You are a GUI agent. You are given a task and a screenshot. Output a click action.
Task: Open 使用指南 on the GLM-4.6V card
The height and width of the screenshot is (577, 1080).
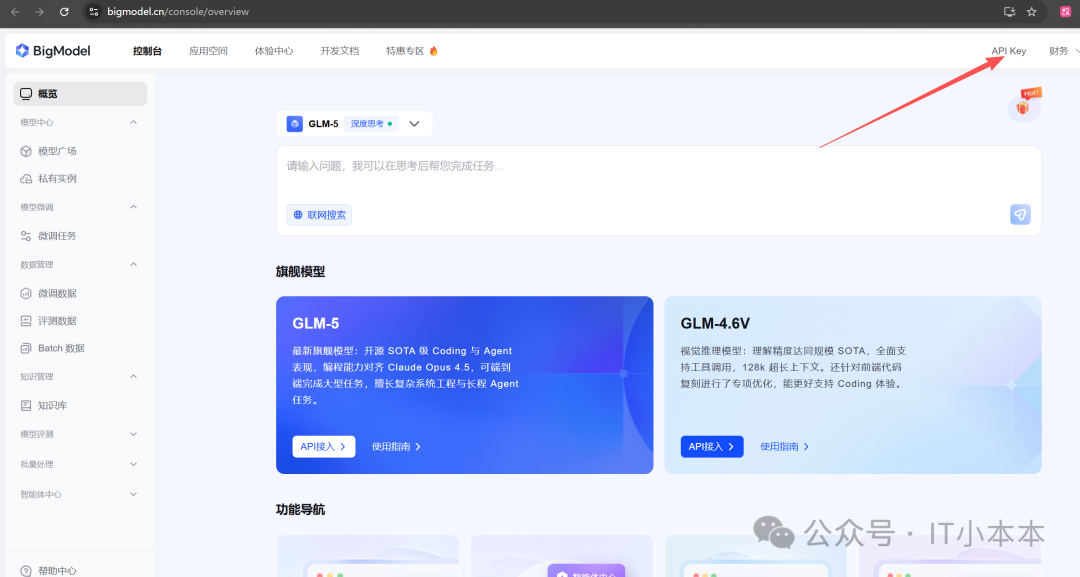point(785,447)
